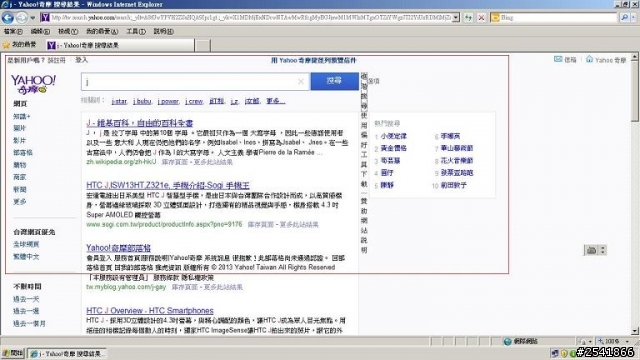Open the J - 維基百科 search result
640x360 pixels.
point(140,123)
